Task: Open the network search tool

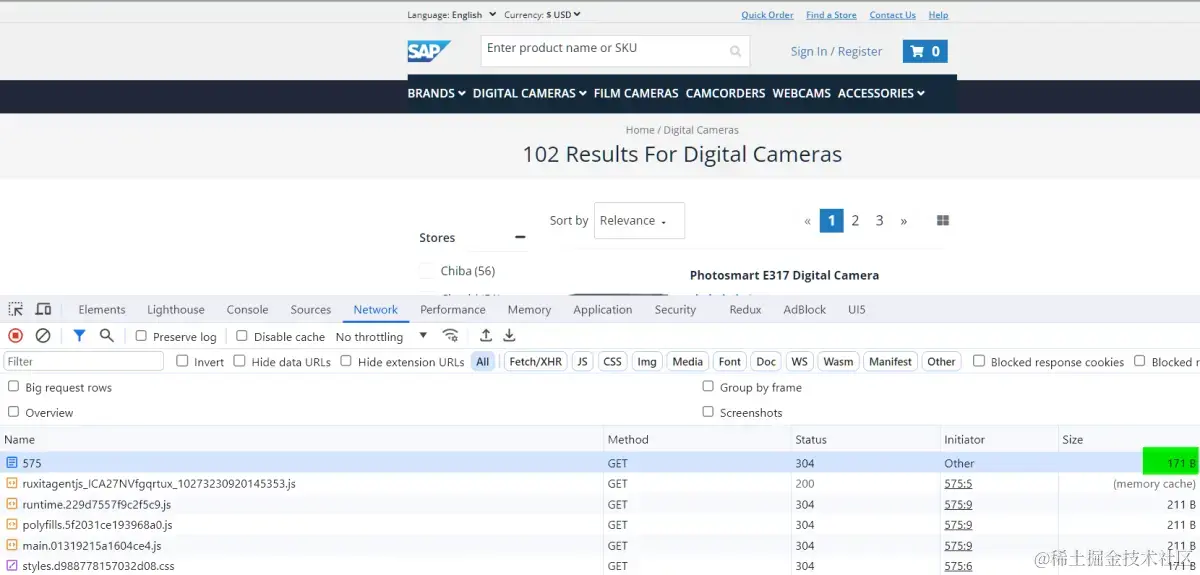Action: point(107,336)
